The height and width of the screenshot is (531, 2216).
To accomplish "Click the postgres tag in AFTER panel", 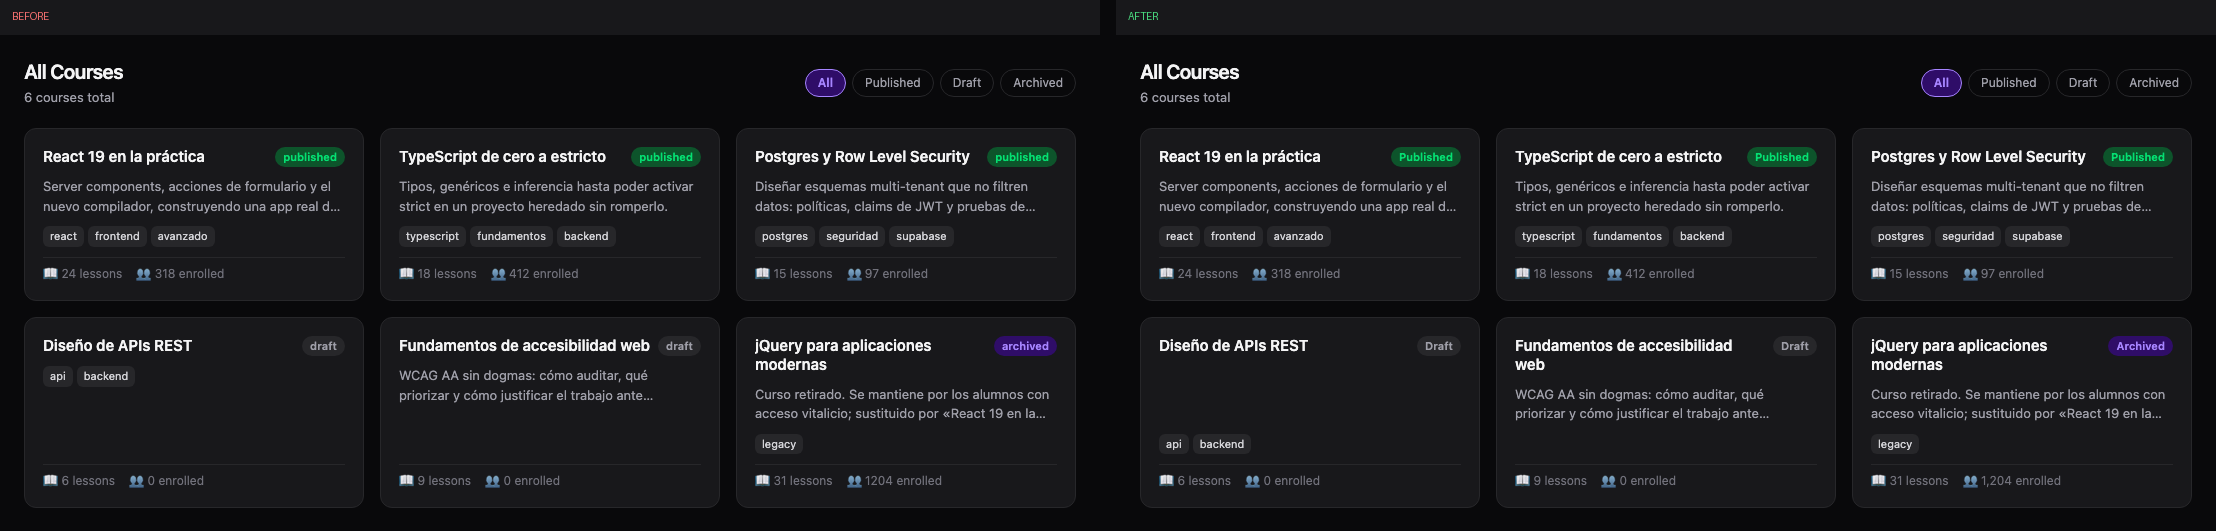I will click(1900, 237).
